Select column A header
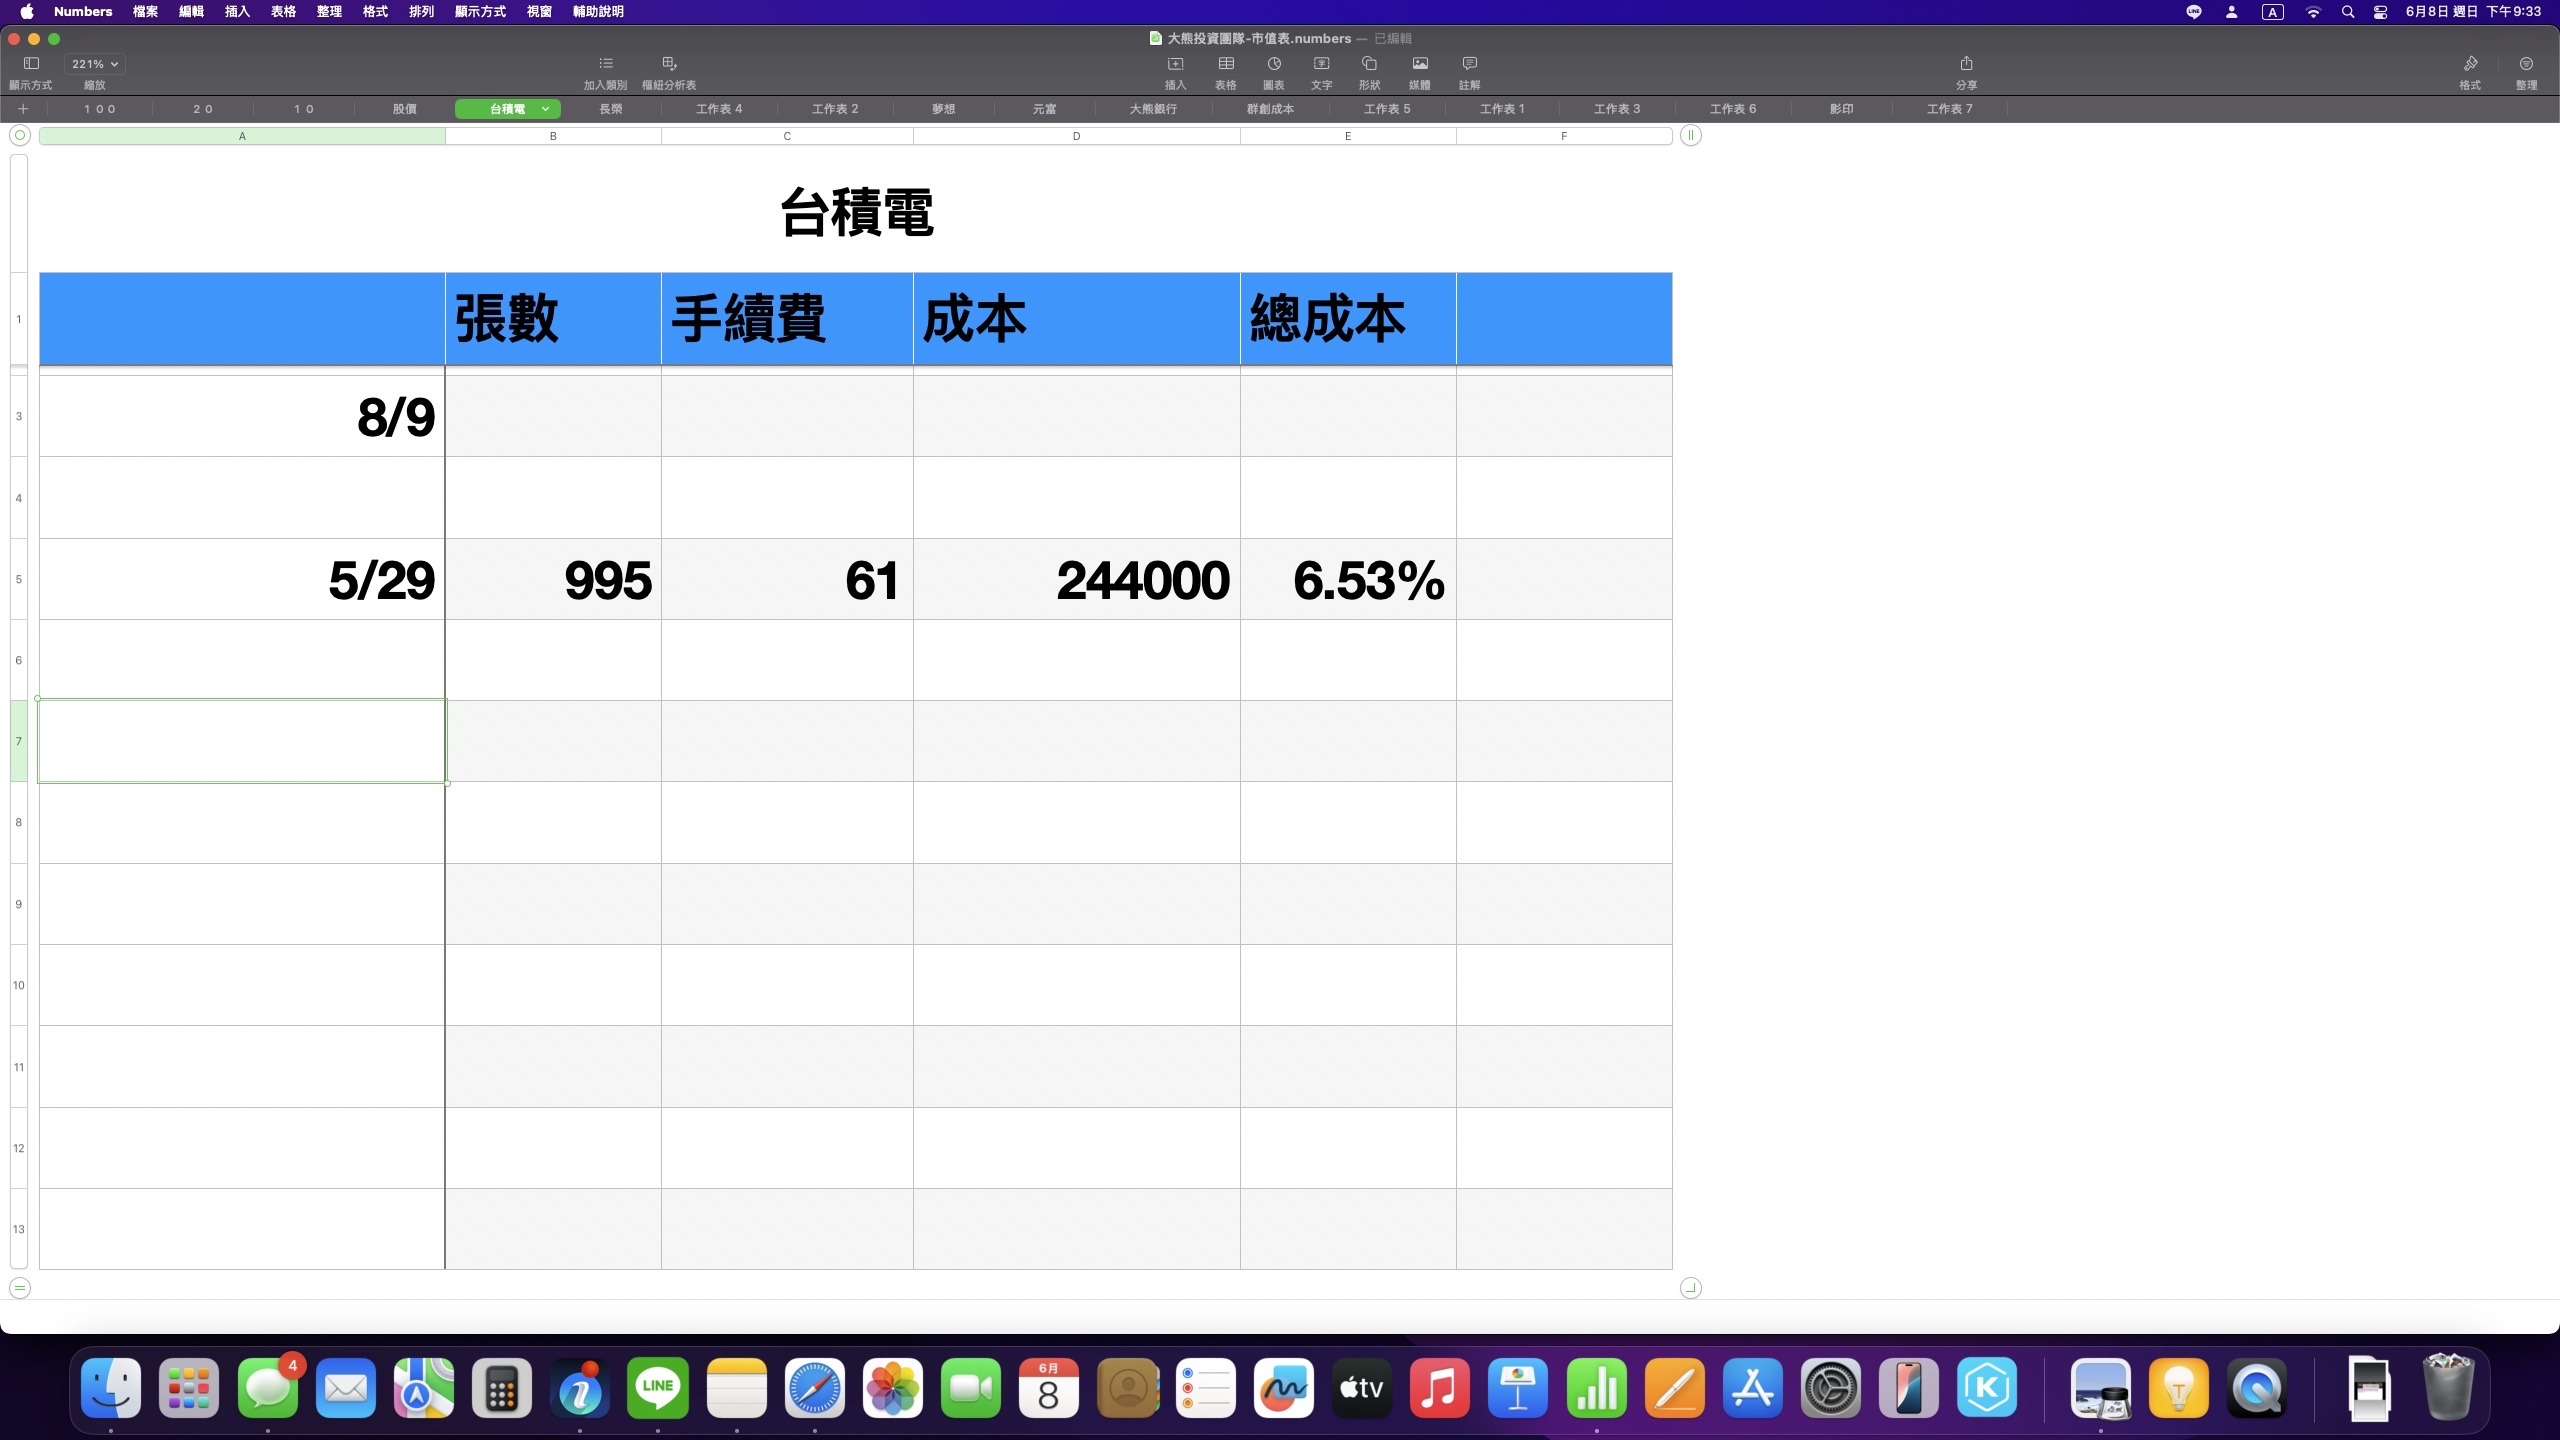This screenshot has height=1440, width=2560. (x=242, y=136)
